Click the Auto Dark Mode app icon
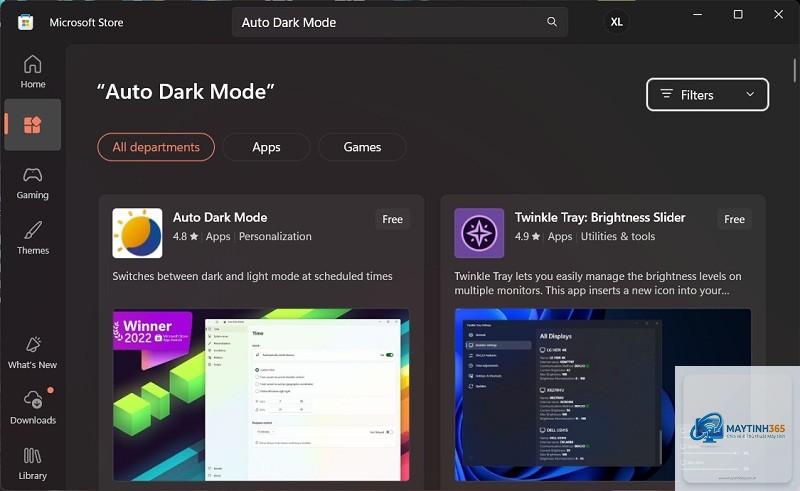This screenshot has height=491, width=800. coord(137,233)
